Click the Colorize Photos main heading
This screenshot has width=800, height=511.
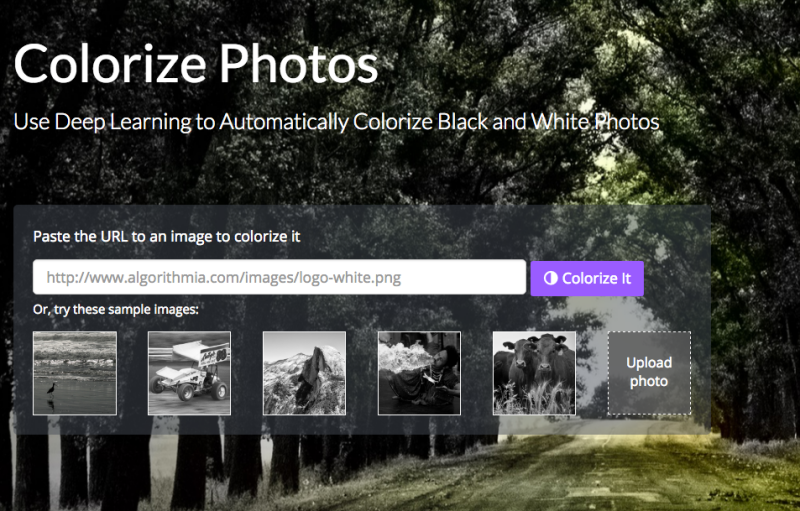pyautogui.click(x=196, y=64)
